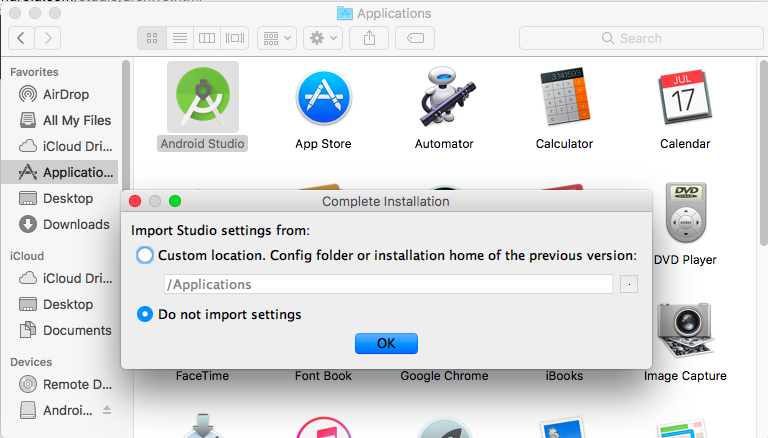Click the browse folder button beside path

click(629, 284)
